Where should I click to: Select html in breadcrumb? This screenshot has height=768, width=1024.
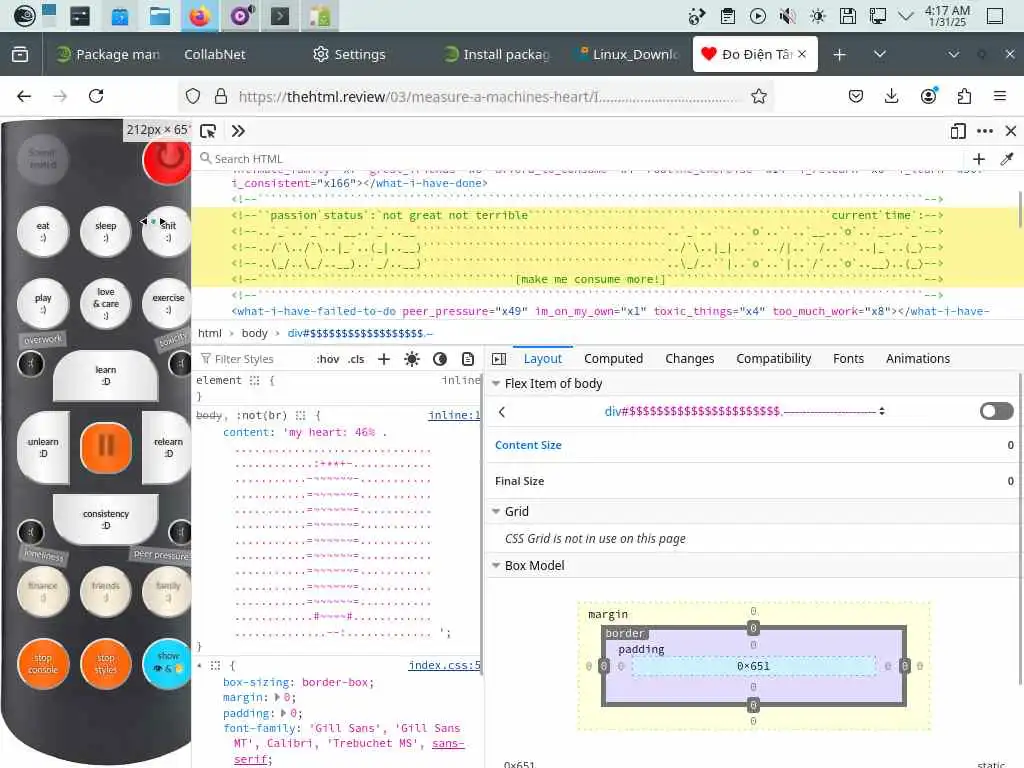pos(210,333)
